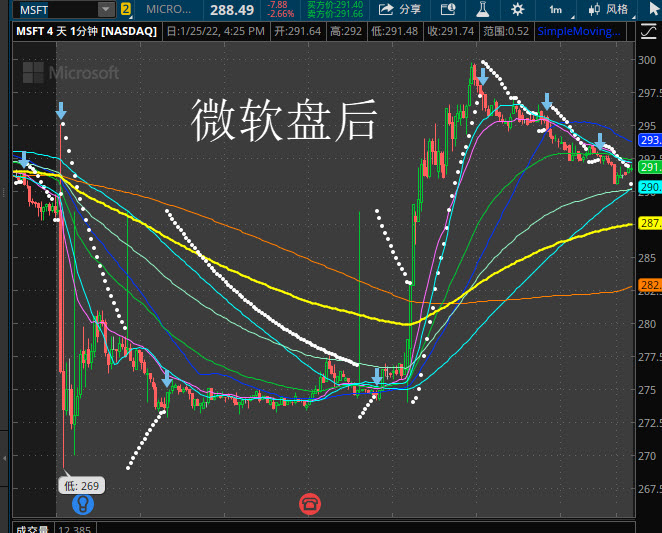This screenshot has width=662, height=533.
Task: Click the share arrow icon
Action: [385, 9]
